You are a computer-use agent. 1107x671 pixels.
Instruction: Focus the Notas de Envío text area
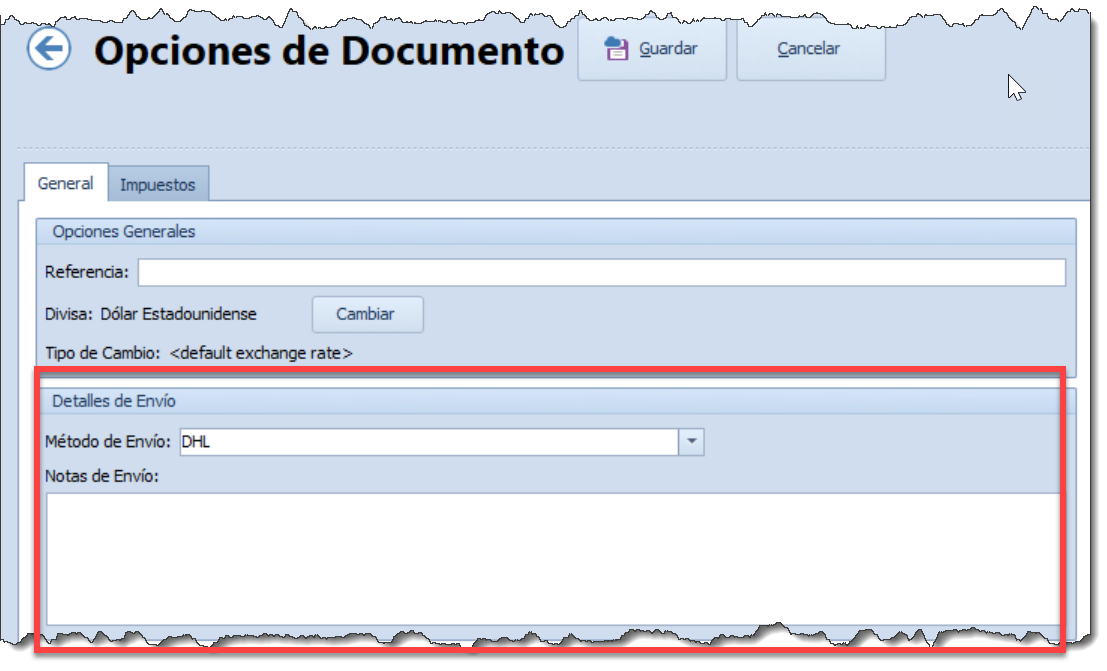click(x=554, y=559)
